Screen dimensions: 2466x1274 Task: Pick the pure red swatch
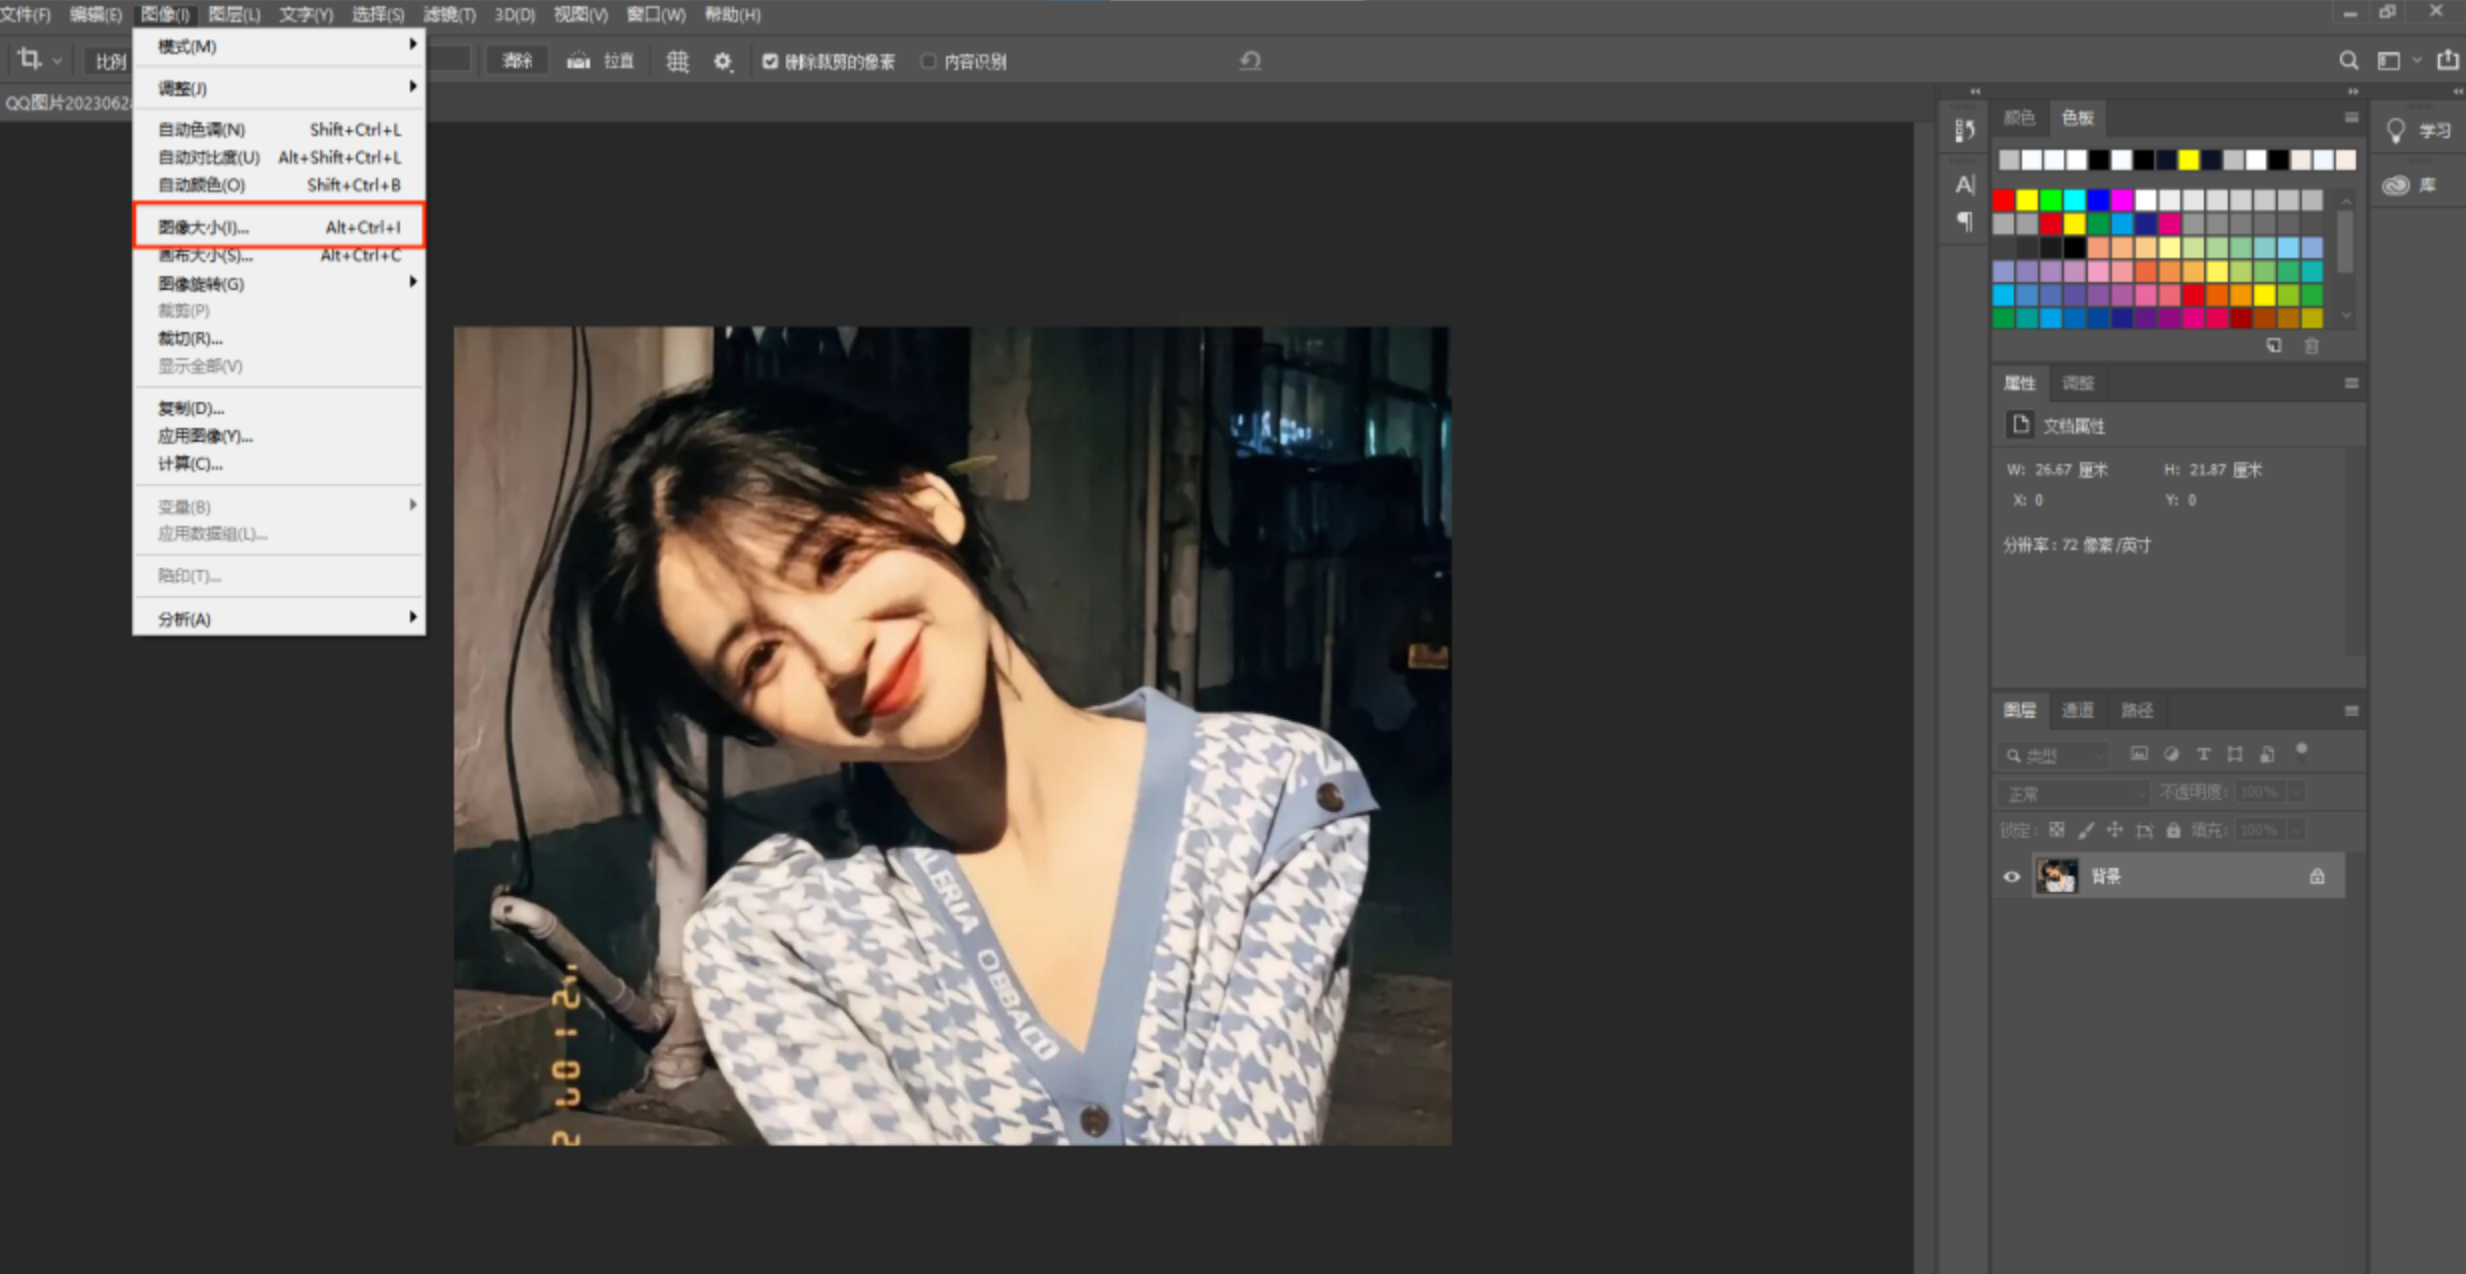[2003, 200]
